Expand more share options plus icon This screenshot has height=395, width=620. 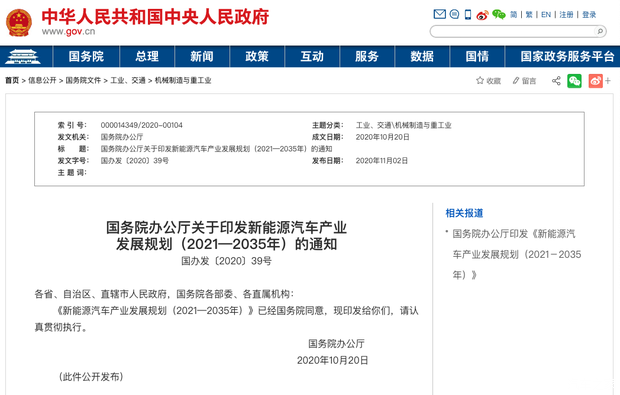608,81
